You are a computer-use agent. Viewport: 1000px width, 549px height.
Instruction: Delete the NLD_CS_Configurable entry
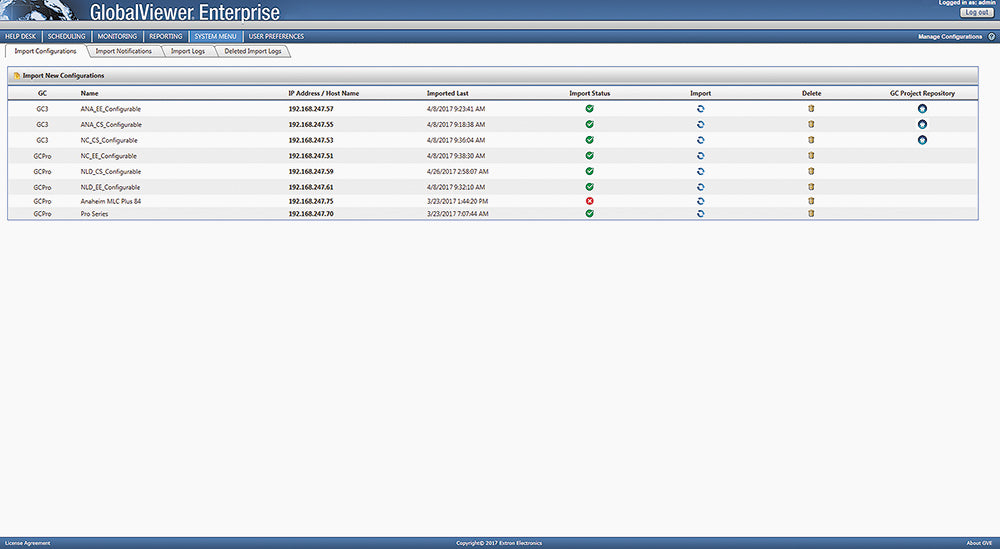tap(811, 171)
